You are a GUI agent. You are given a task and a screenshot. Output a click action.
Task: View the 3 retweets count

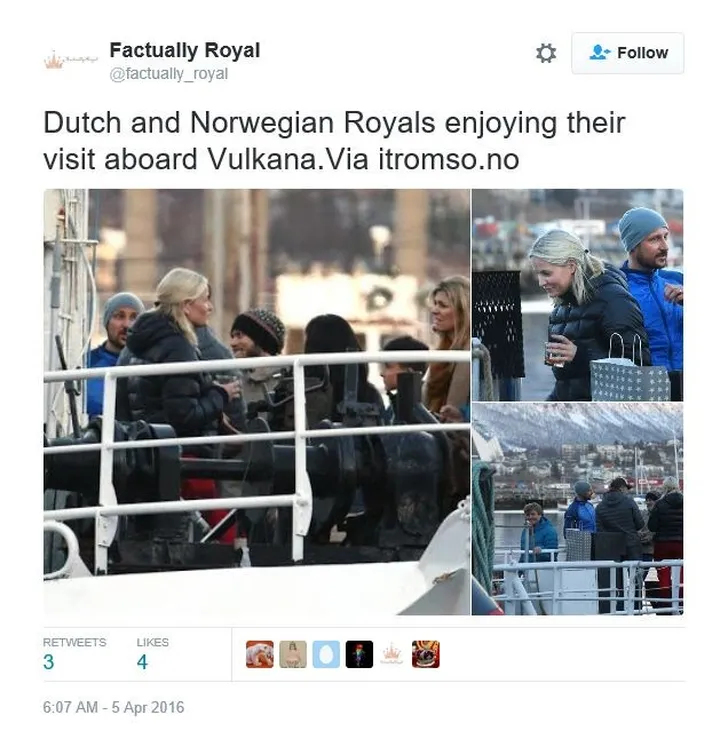48,662
